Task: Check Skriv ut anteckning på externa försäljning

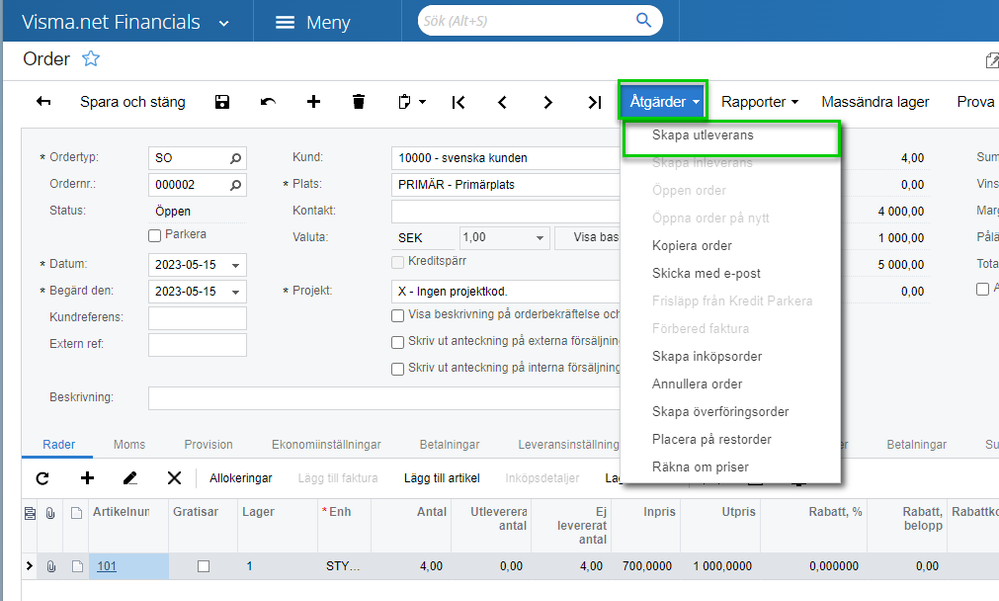Action: (x=398, y=342)
